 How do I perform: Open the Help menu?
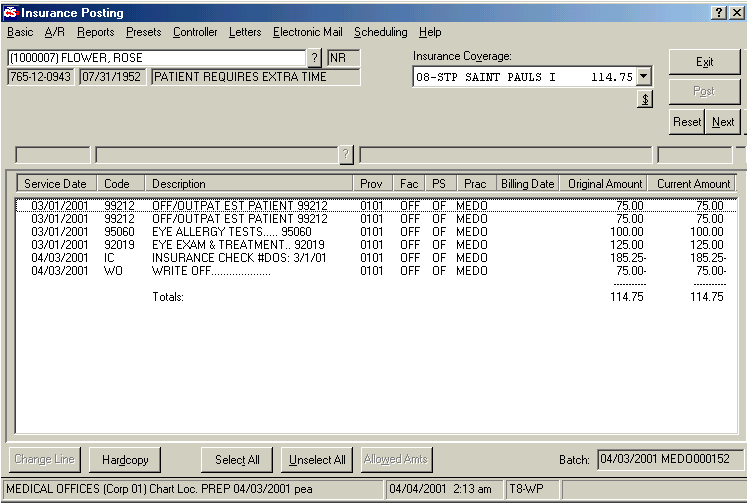tap(430, 32)
